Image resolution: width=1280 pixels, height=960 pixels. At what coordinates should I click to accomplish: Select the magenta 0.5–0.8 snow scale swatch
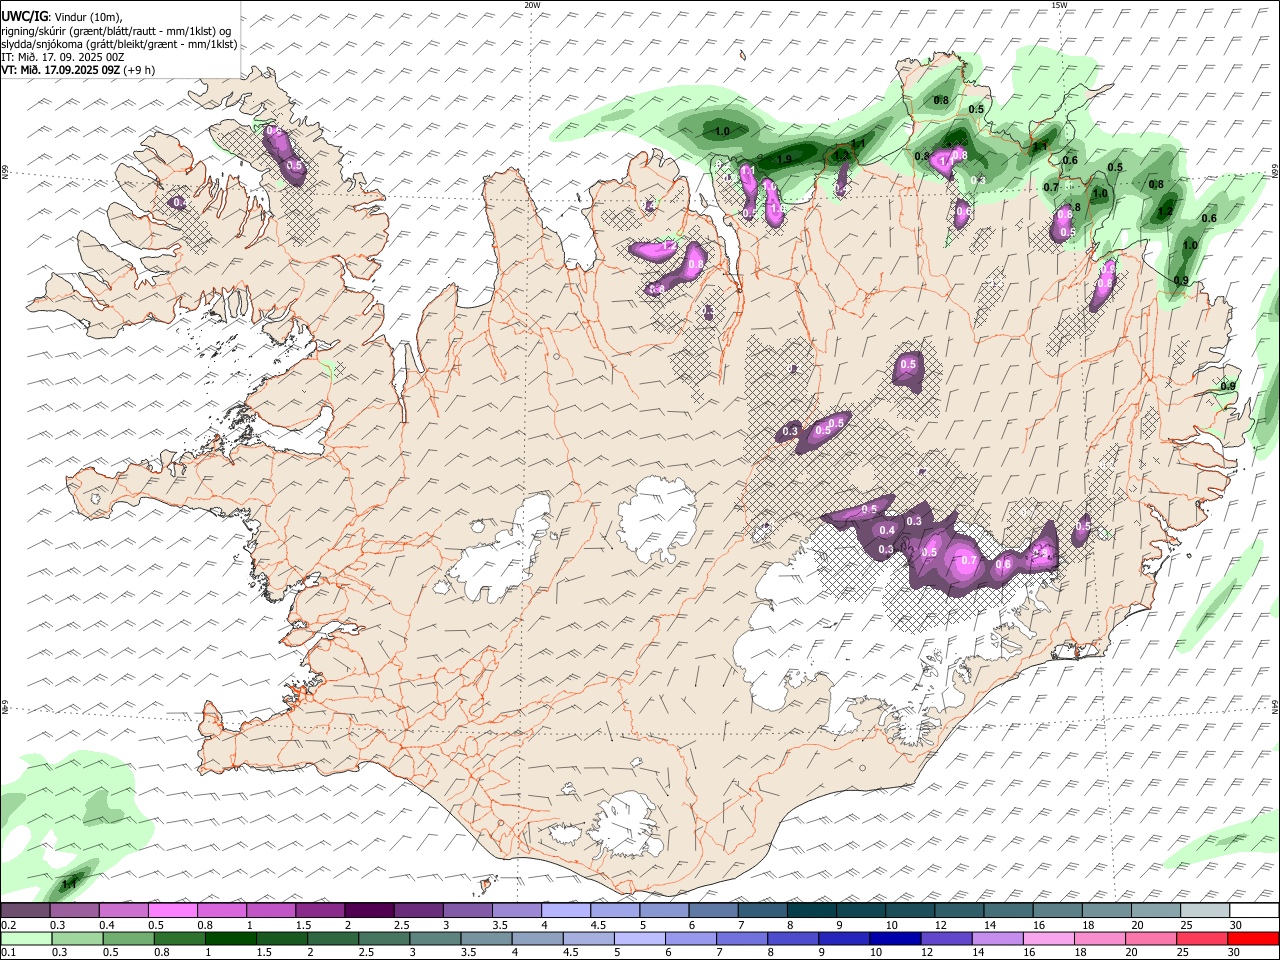tap(172, 911)
